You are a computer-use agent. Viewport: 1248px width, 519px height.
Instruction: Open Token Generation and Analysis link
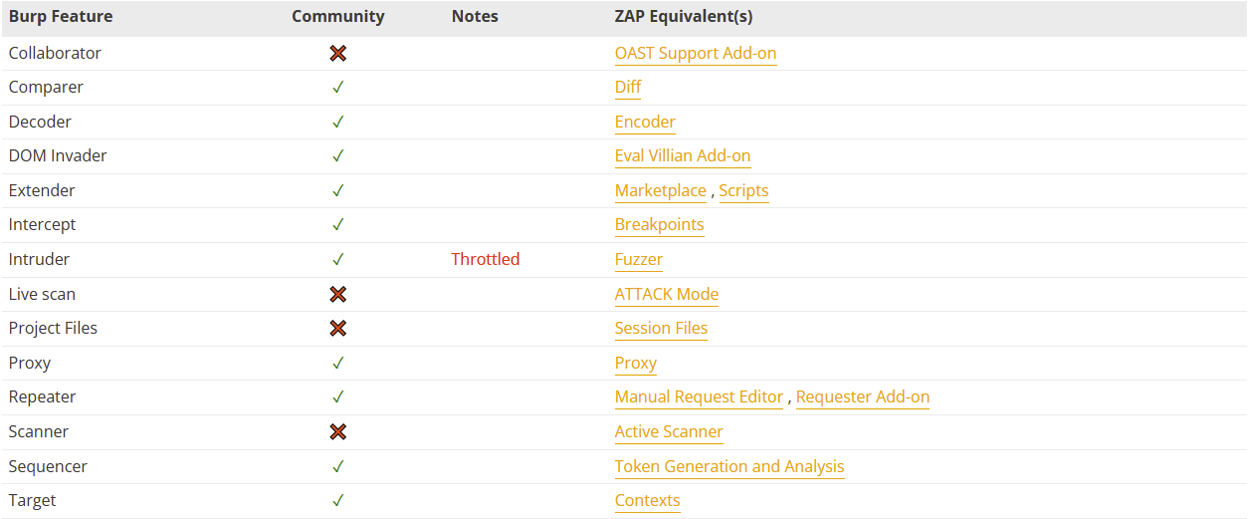point(729,466)
